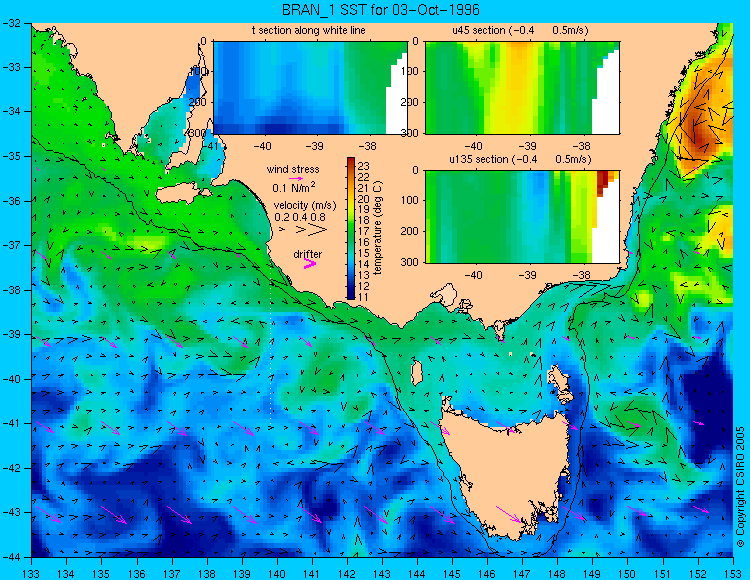Screen dimensions: 750x580
Task: Click the 'temperature (deg C)' color bar label
Action: [x=378, y=228]
